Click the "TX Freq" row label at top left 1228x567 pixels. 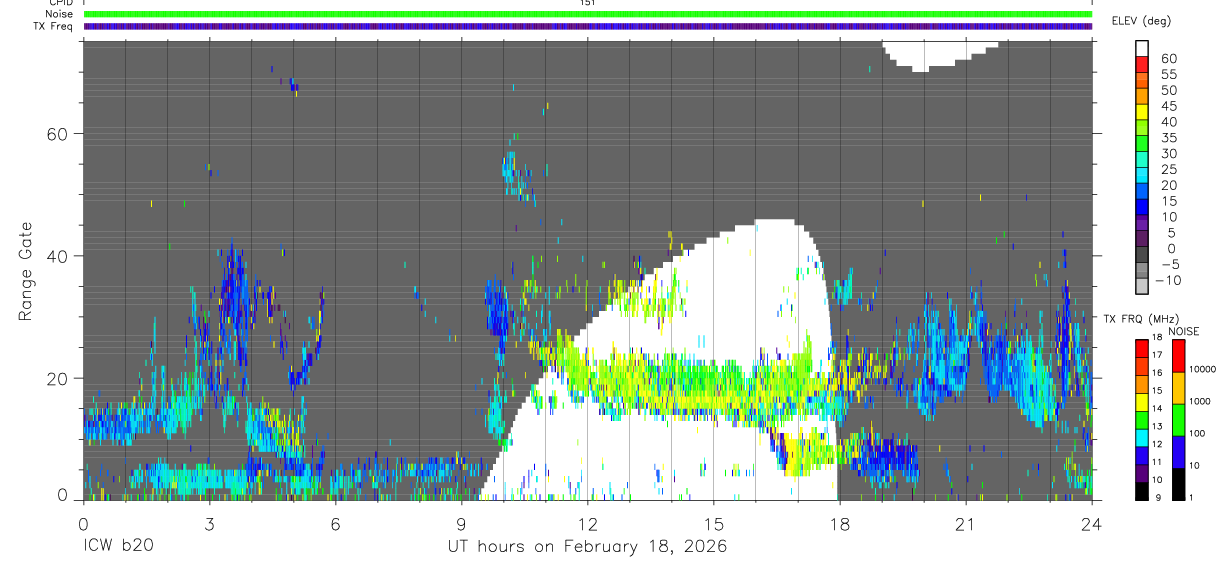coord(53,26)
